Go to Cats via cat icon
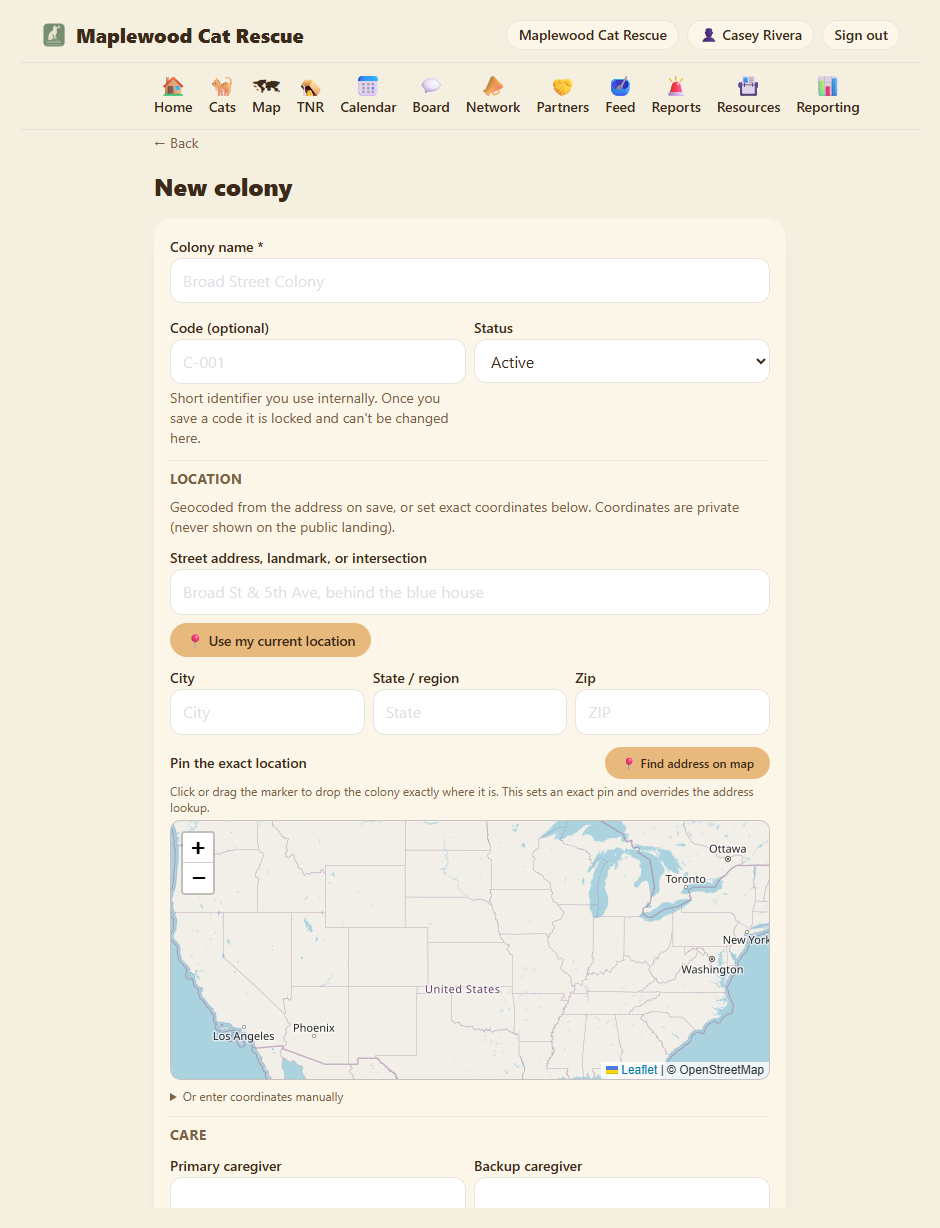The height and width of the screenshot is (1228, 940). pyautogui.click(x=222, y=87)
